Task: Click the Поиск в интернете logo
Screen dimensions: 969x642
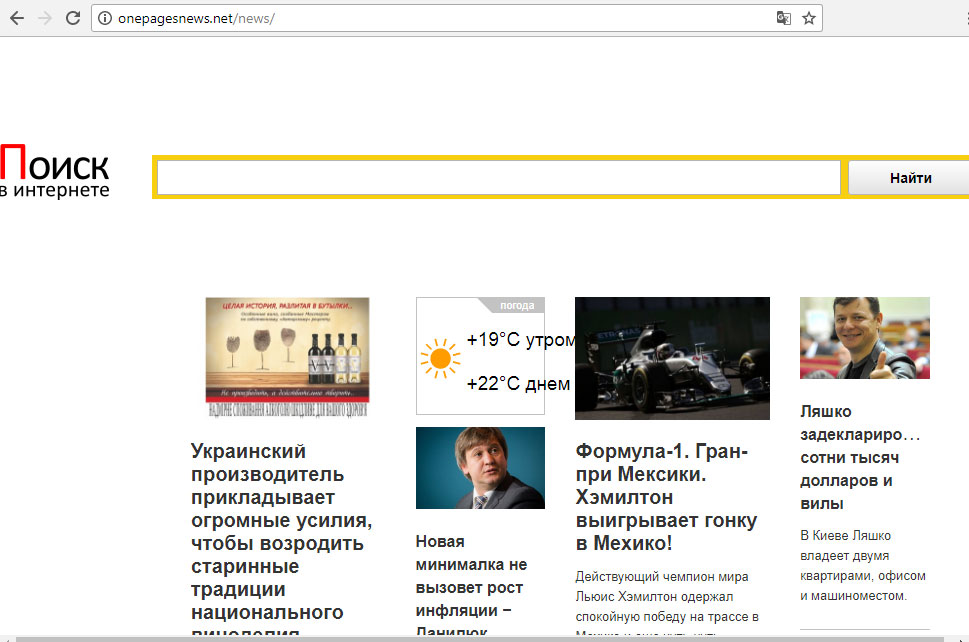Action: 55,172
